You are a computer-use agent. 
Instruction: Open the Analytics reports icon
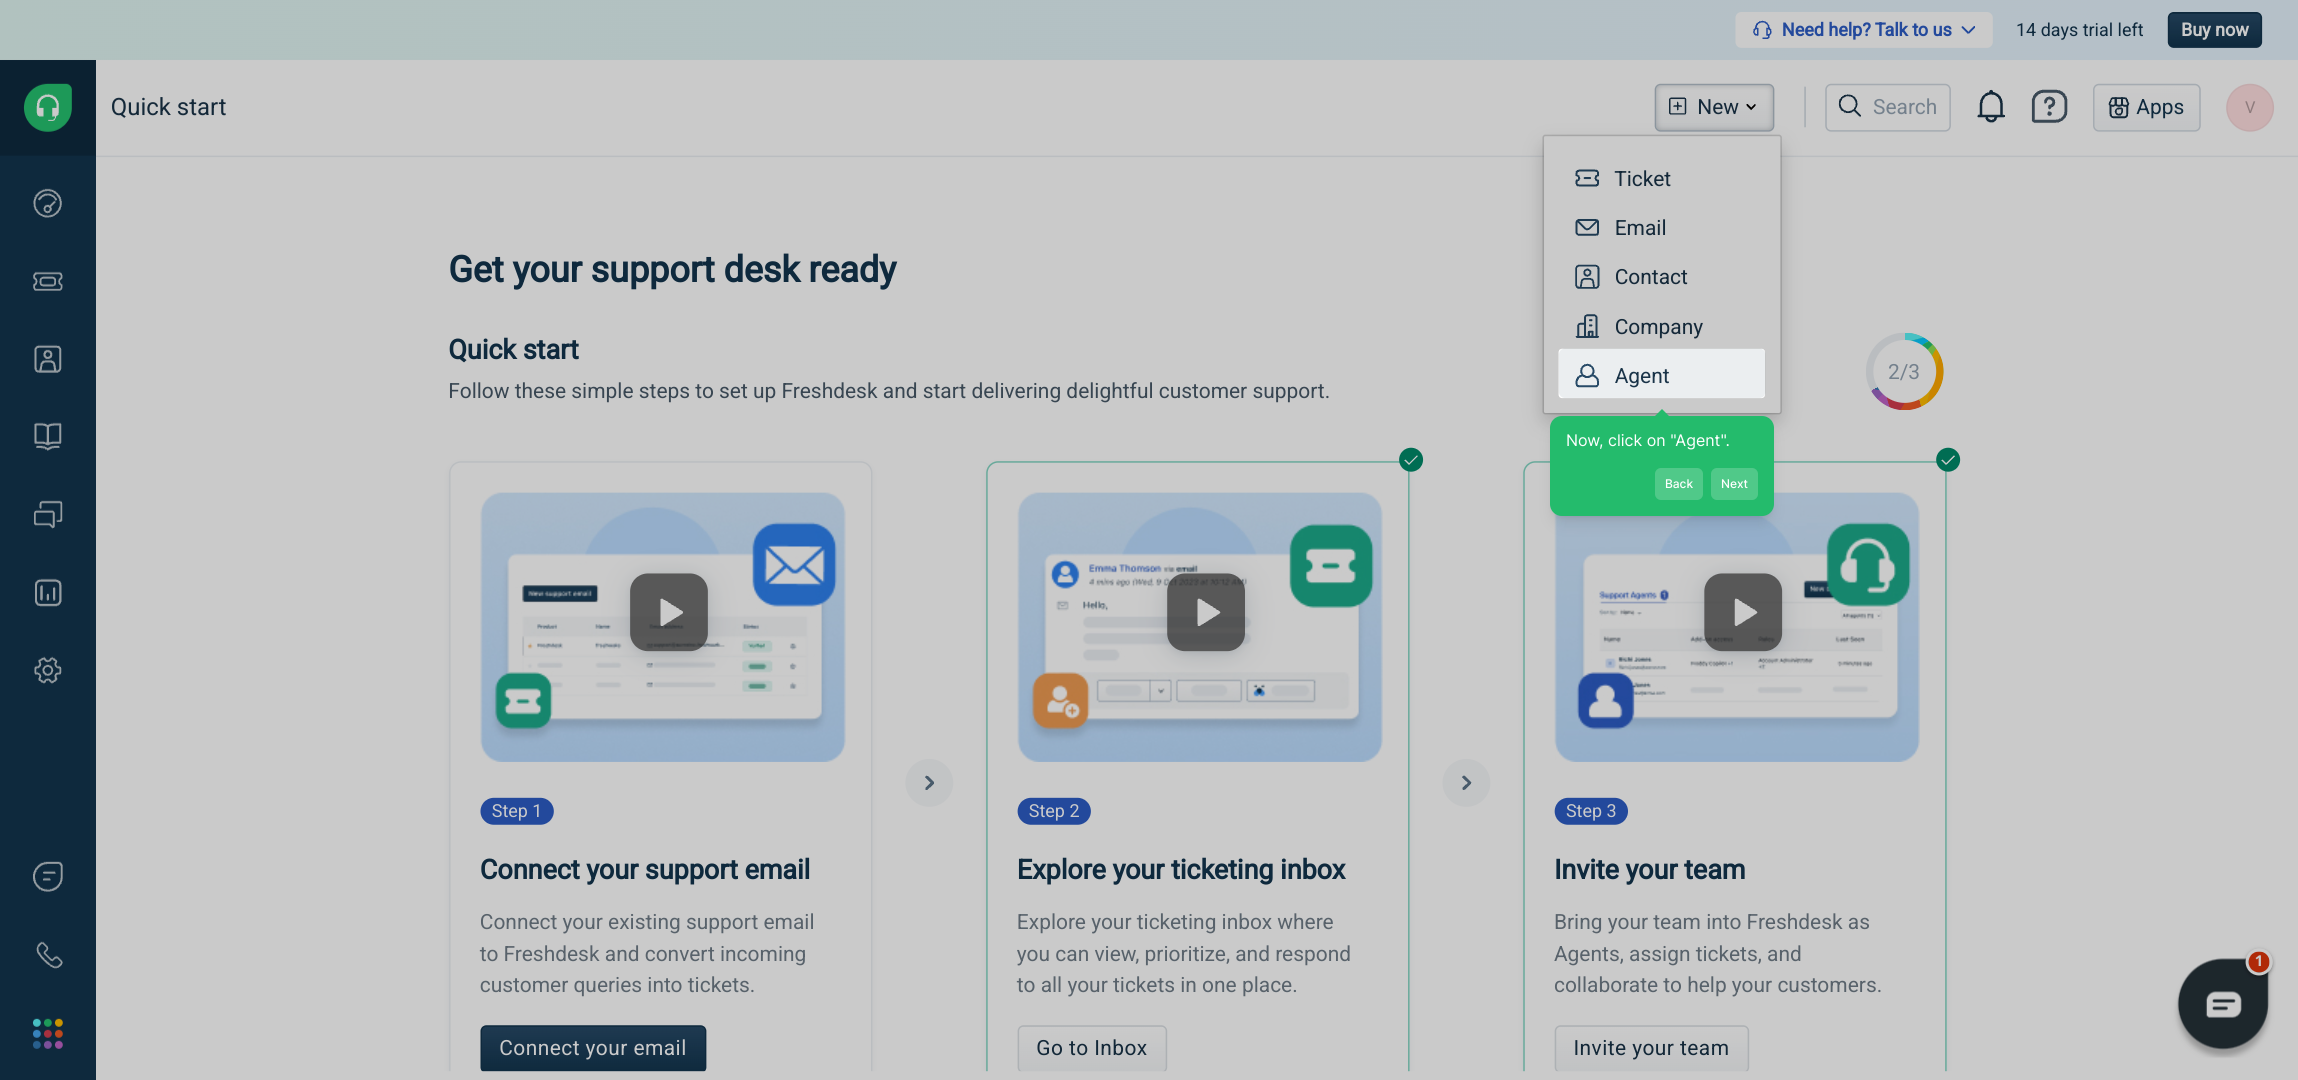click(48, 593)
